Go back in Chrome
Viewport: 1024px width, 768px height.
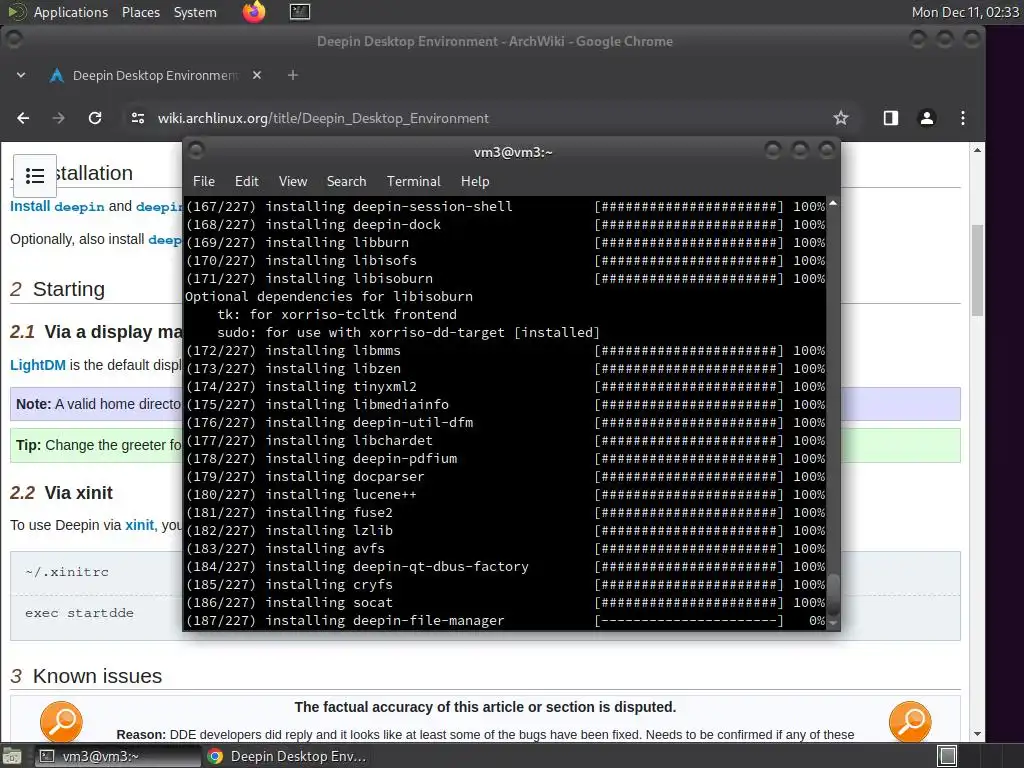pyautogui.click(x=23, y=118)
